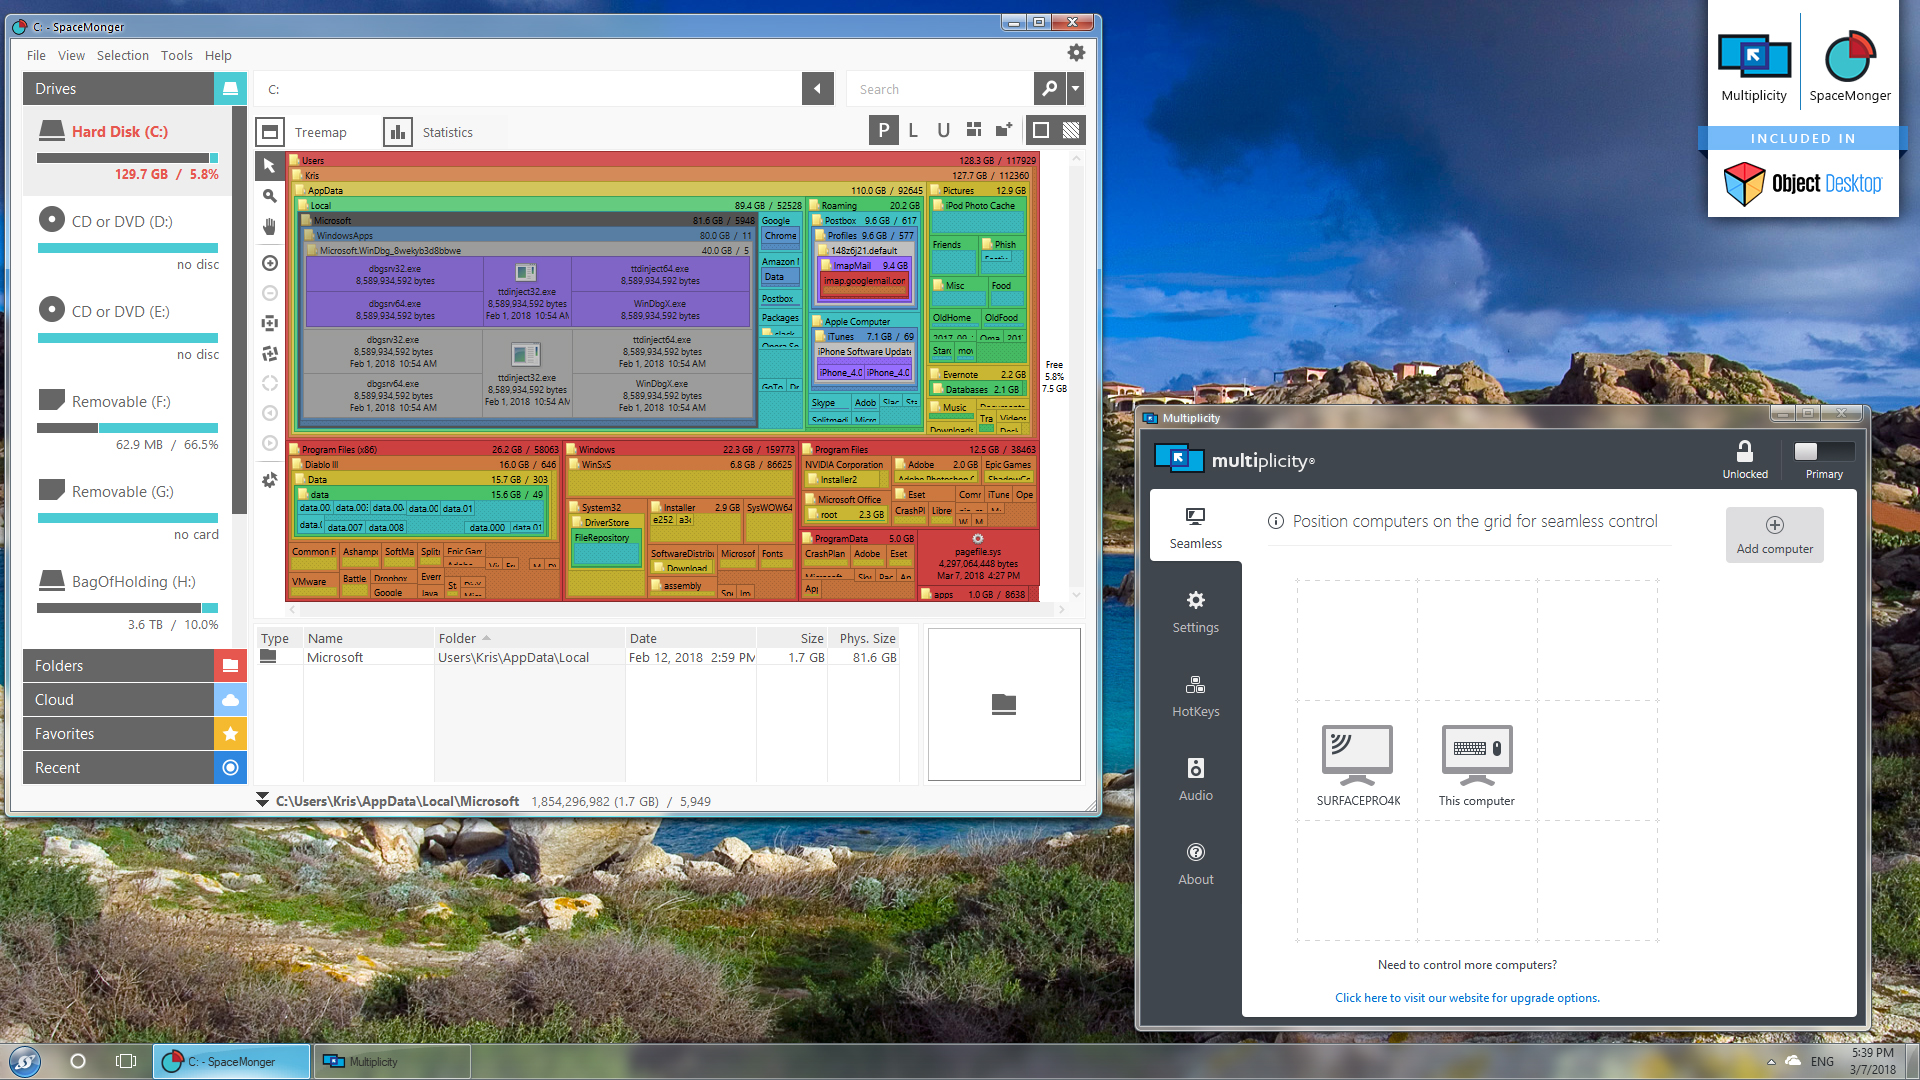Click the navigate back circle arrow icon
This screenshot has width=1920, height=1080.
click(269, 413)
